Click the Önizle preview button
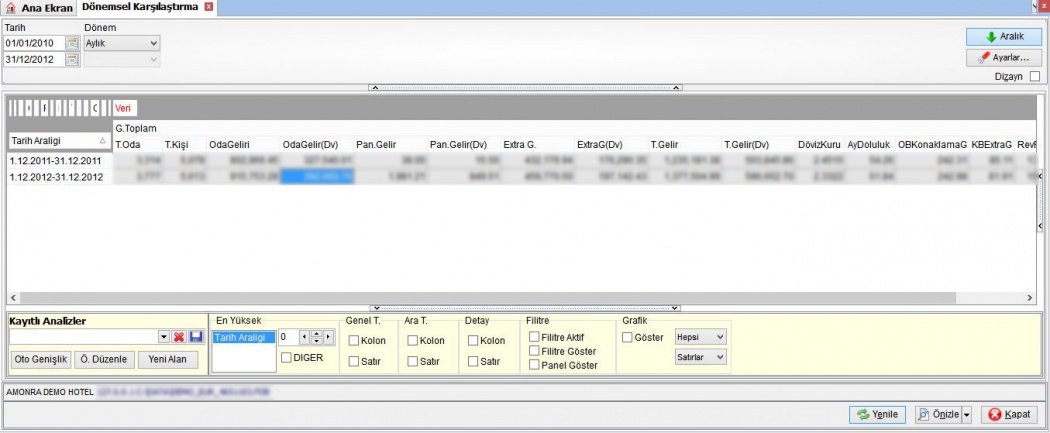1050x433 pixels. click(x=938, y=415)
